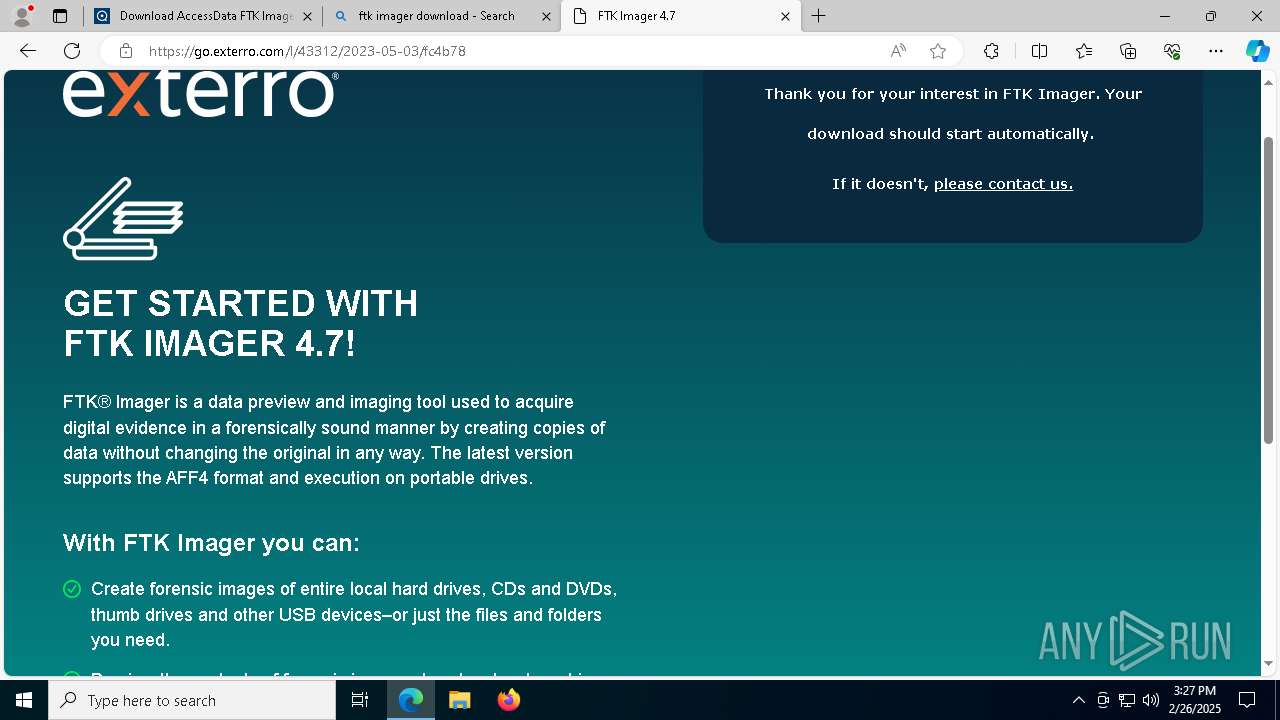Open the notification center
The height and width of the screenshot is (720, 1280).
pyautogui.click(x=1247, y=700)
